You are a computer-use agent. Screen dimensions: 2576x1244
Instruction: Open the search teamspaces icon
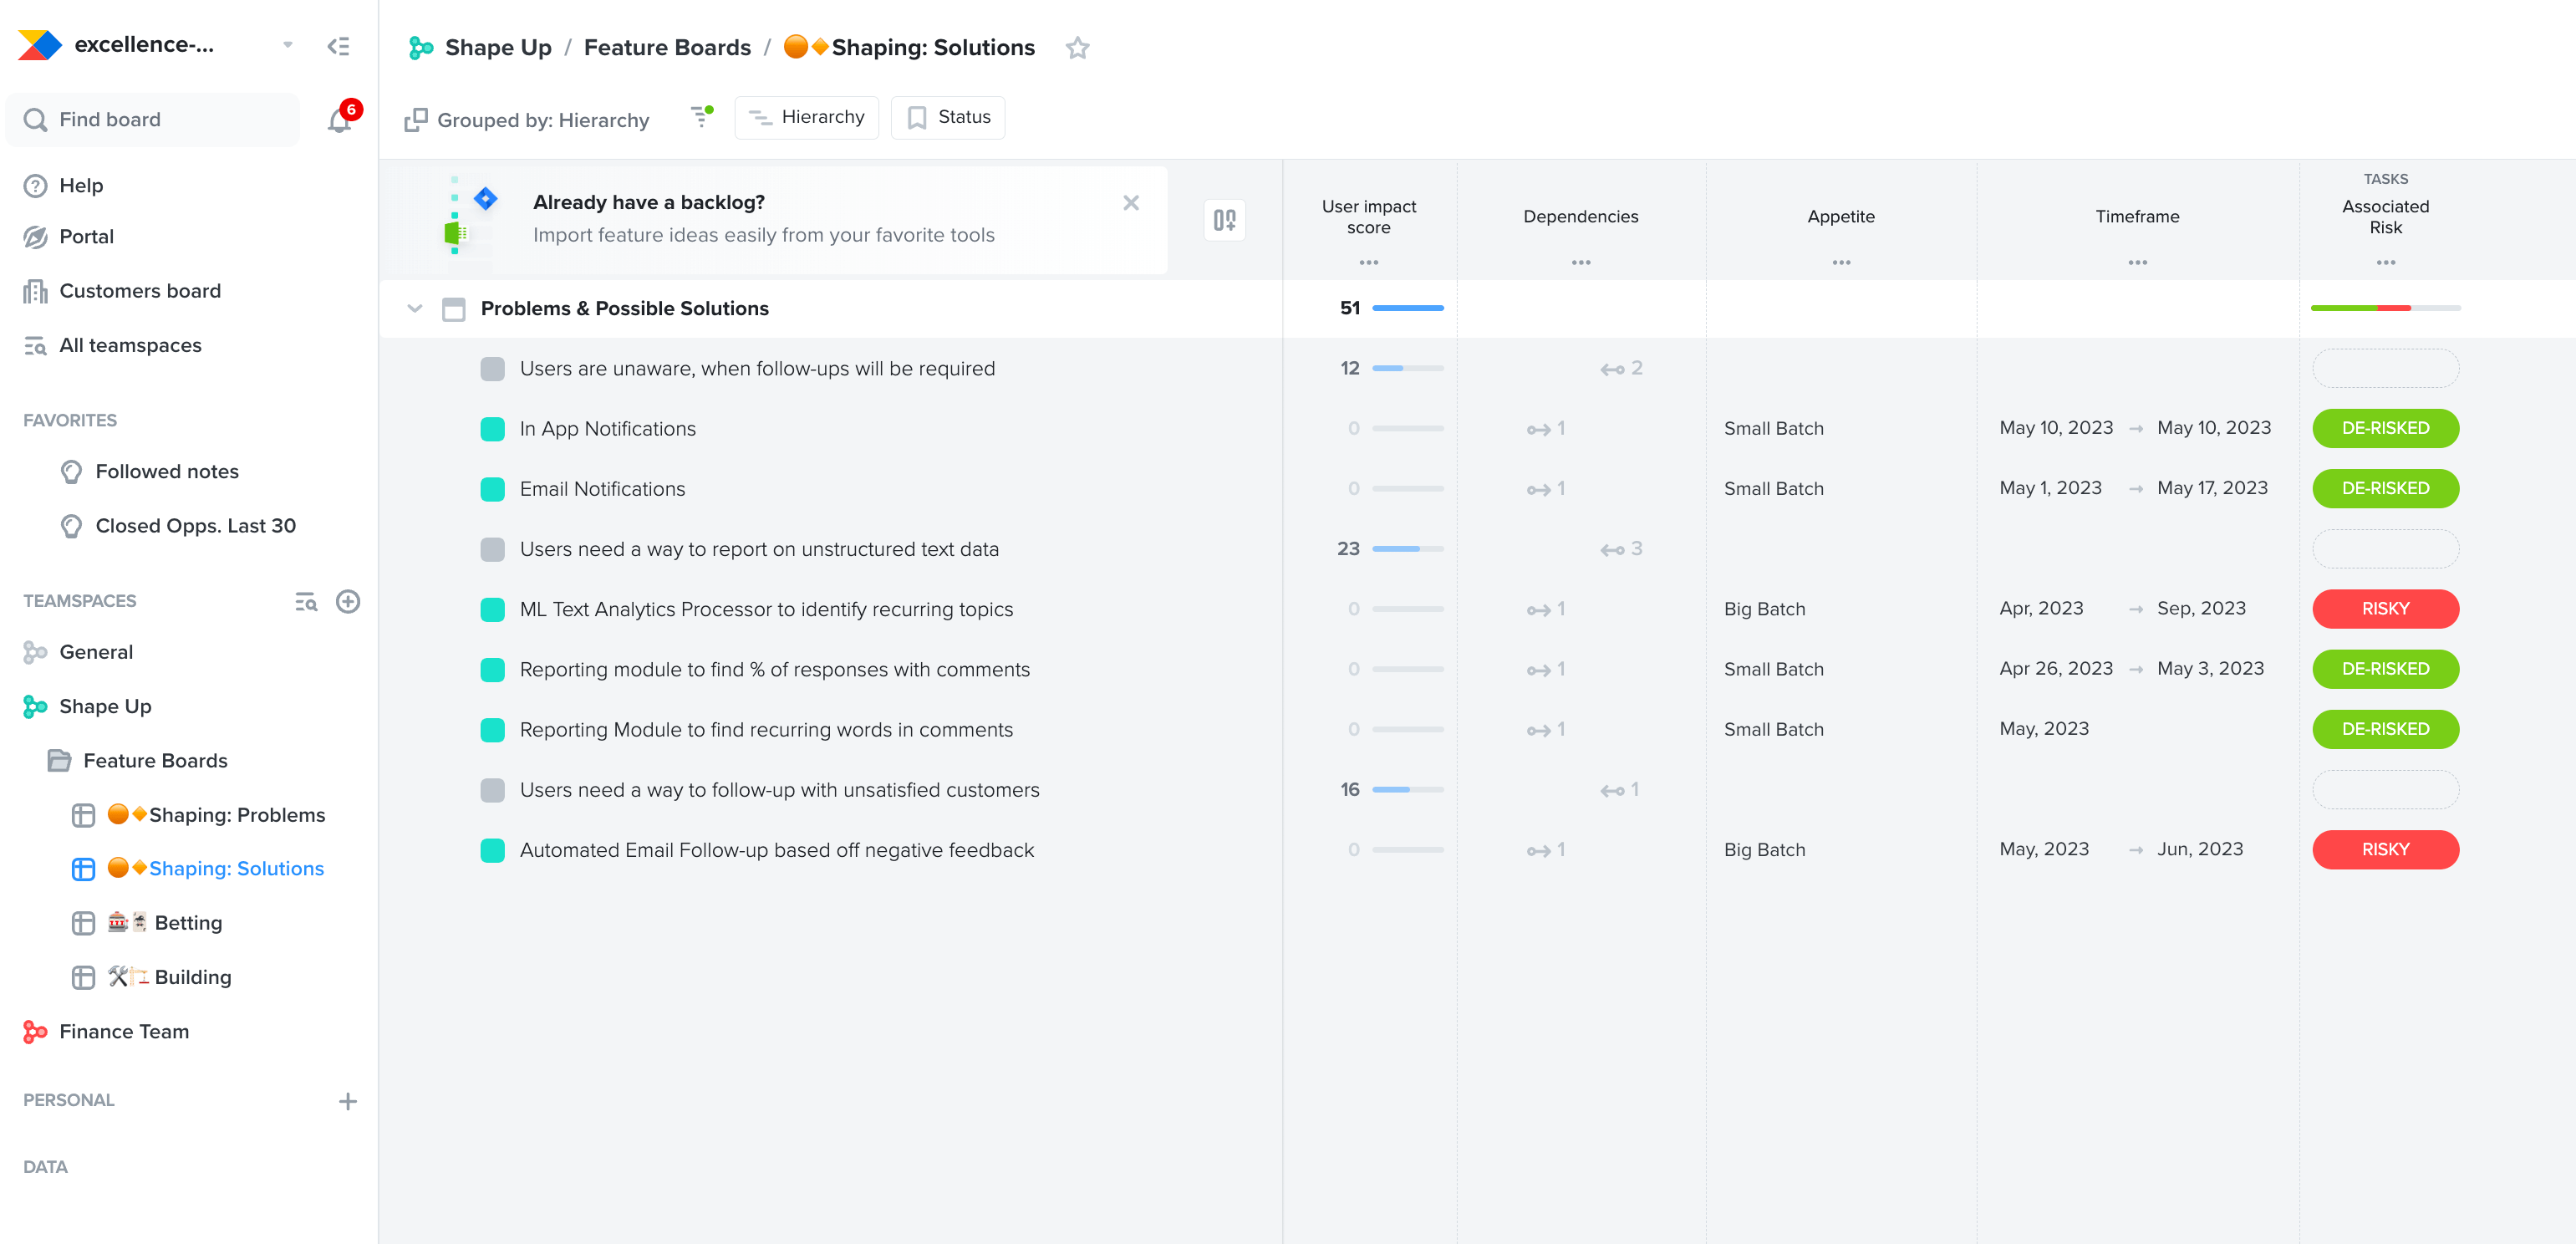306,601
